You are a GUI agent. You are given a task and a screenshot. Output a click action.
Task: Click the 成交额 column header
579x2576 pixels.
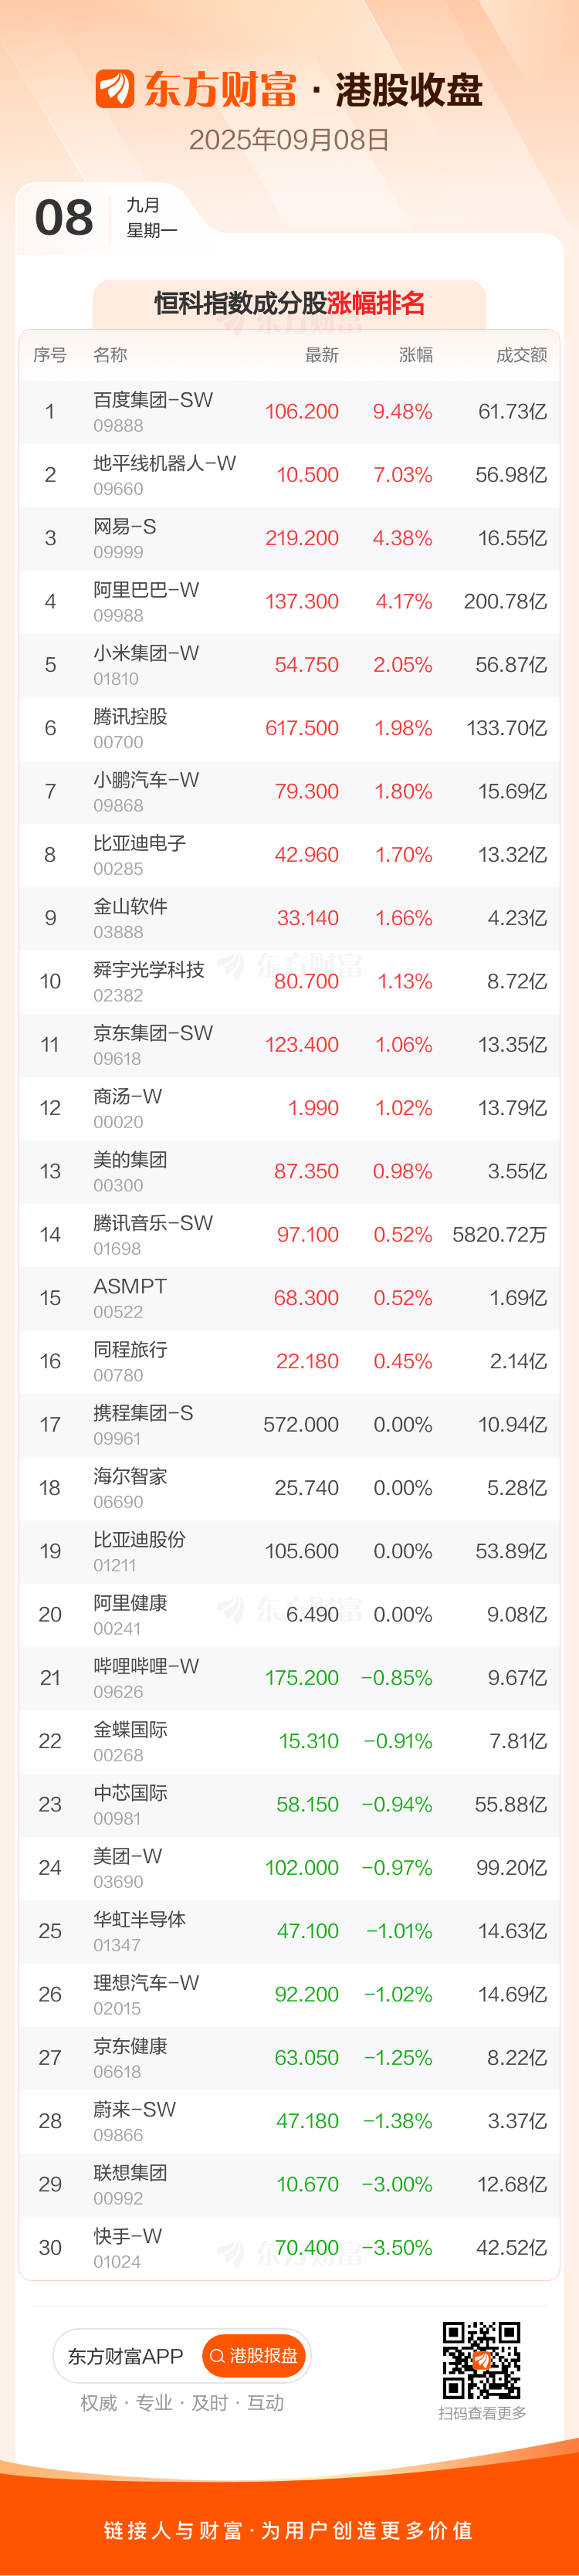[x=521, y=355]
